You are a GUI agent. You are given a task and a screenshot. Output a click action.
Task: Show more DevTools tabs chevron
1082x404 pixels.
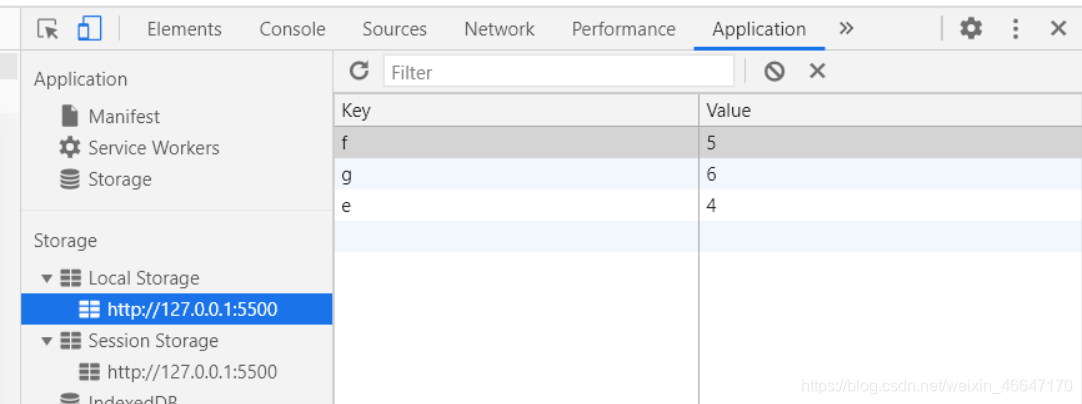click(846, 29)
